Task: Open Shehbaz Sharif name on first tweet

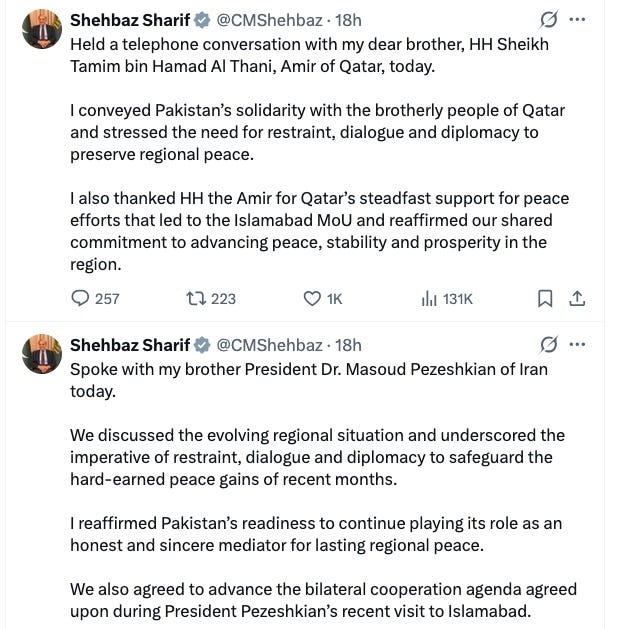Action: point(130,20)
